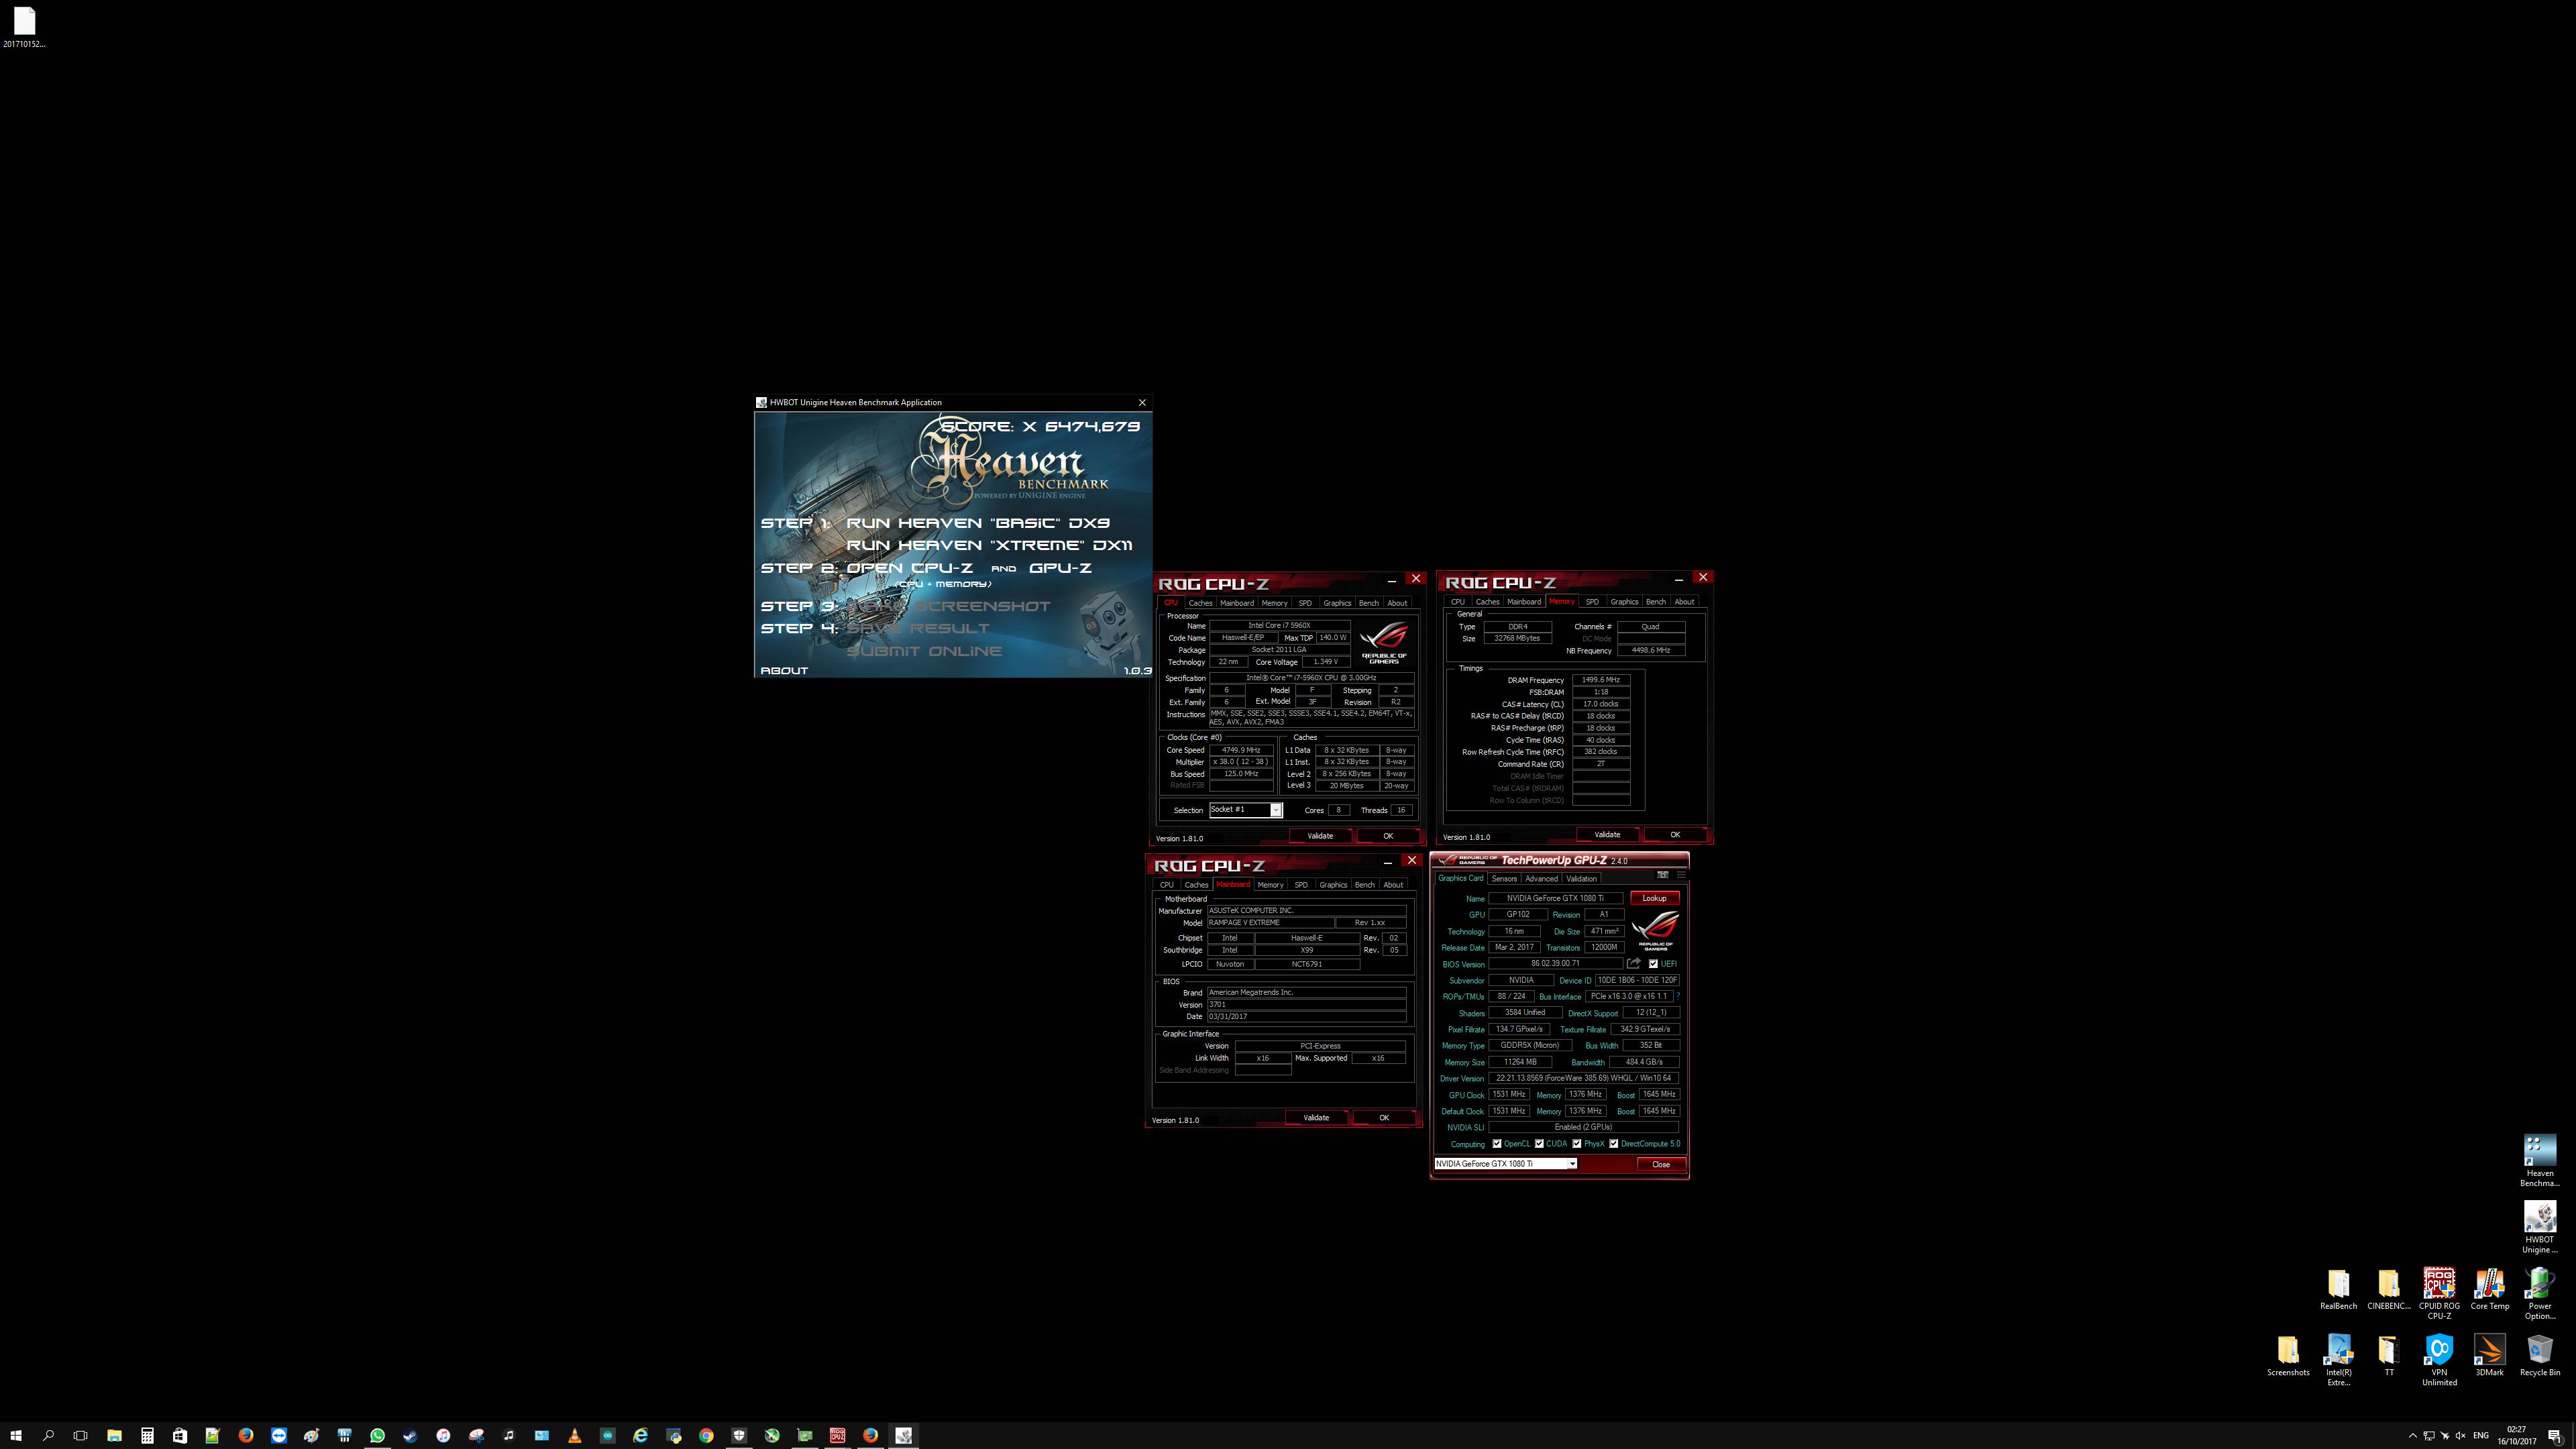Show hidden system tray icons
This screenshot has width=2576, height=1449.
coord(2412,1436)
